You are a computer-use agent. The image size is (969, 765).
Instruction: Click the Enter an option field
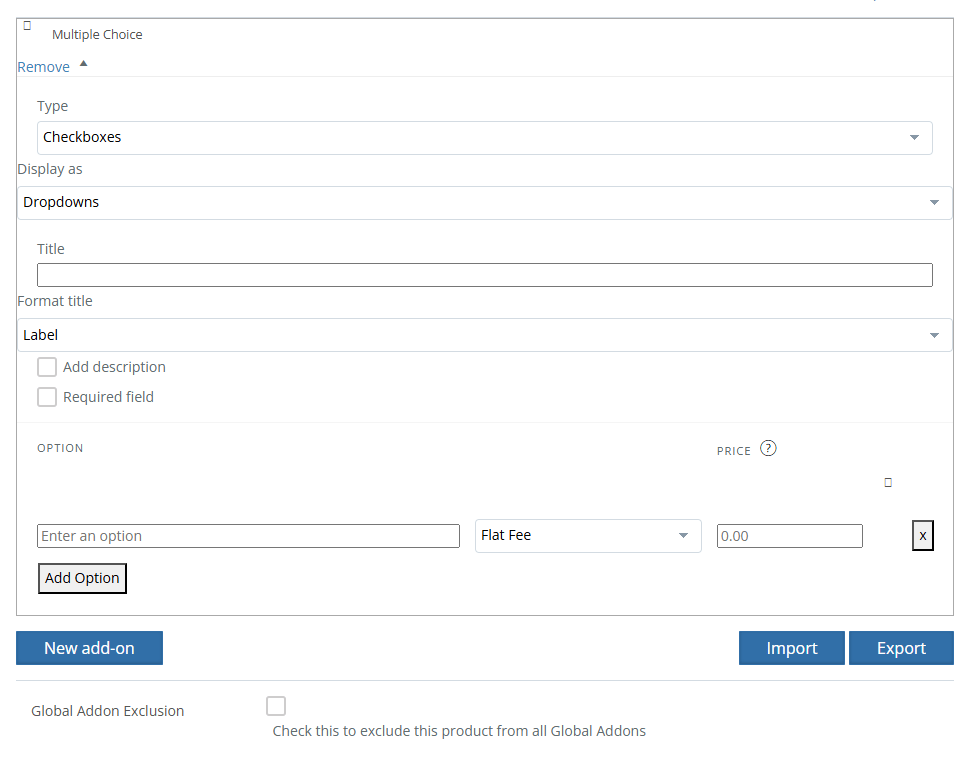pos(248,536)
